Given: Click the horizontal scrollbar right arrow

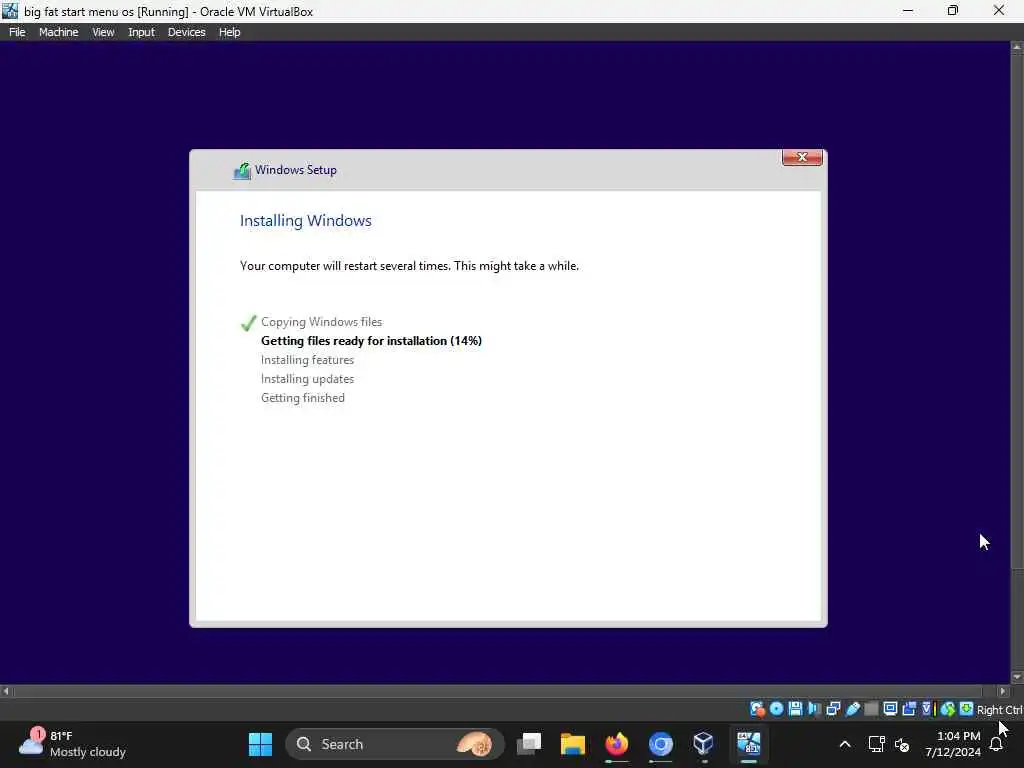Looking at the screenshot, I should click(1003, 691).
